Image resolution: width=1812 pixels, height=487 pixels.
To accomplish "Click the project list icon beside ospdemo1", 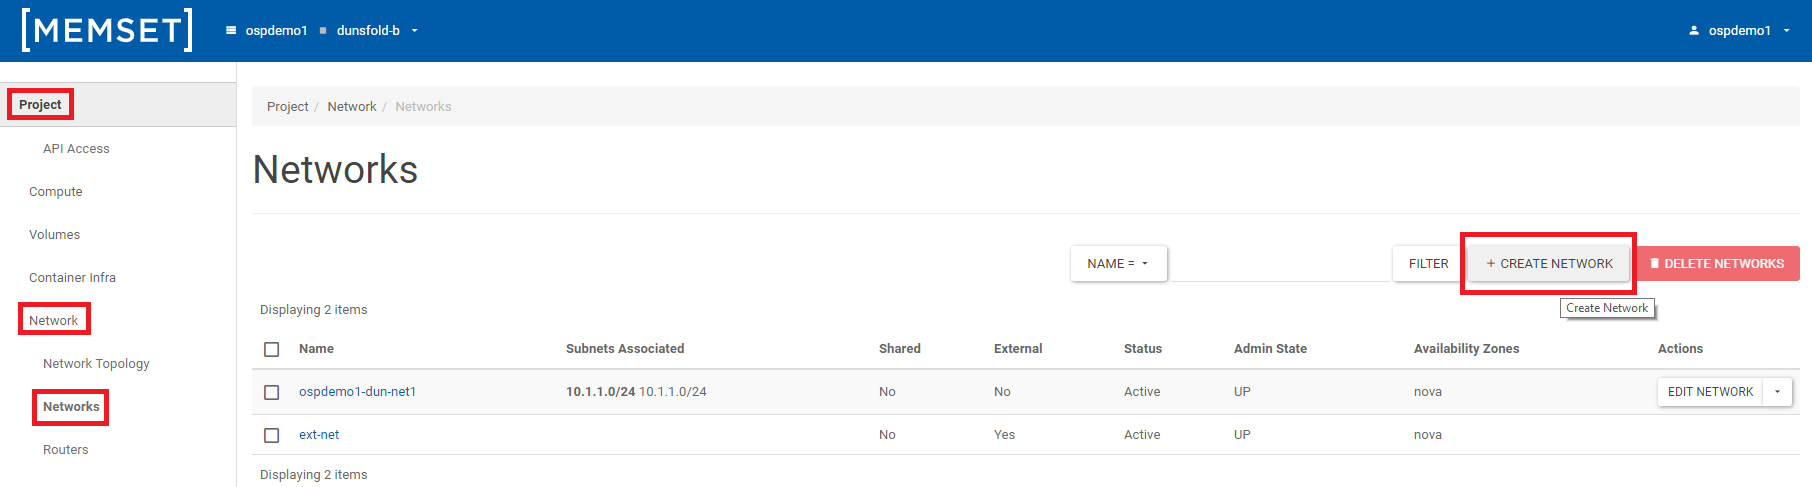I will pyautogui.click(x=231, y=31).
